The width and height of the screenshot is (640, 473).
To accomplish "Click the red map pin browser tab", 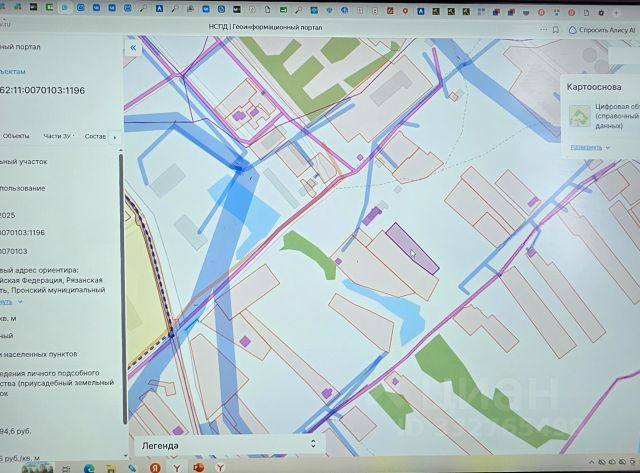I will pos(405,11).
